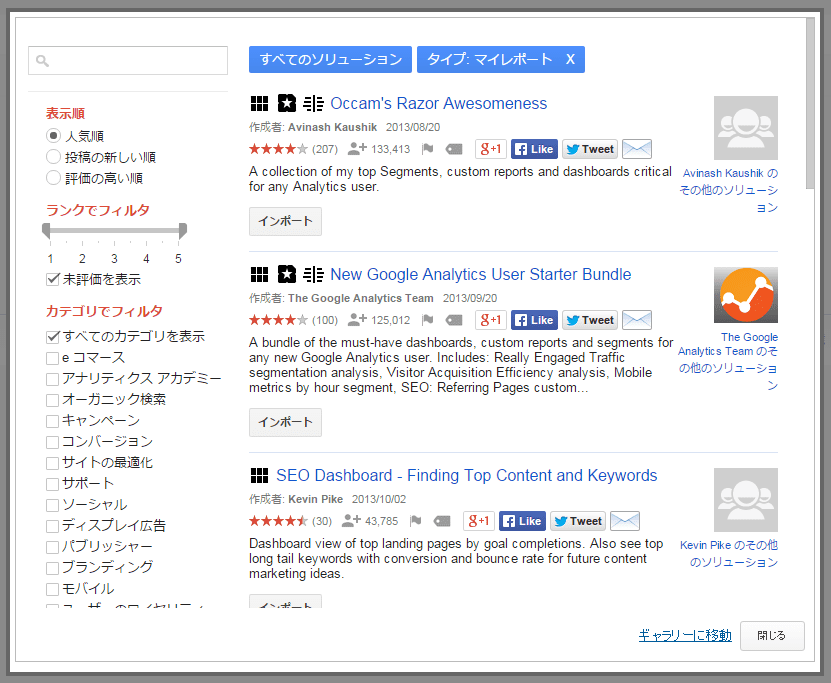Click the dialog's vertical scrollbar thumb
The height and width of the screenshot is (683, 831).
pos(810,103)
